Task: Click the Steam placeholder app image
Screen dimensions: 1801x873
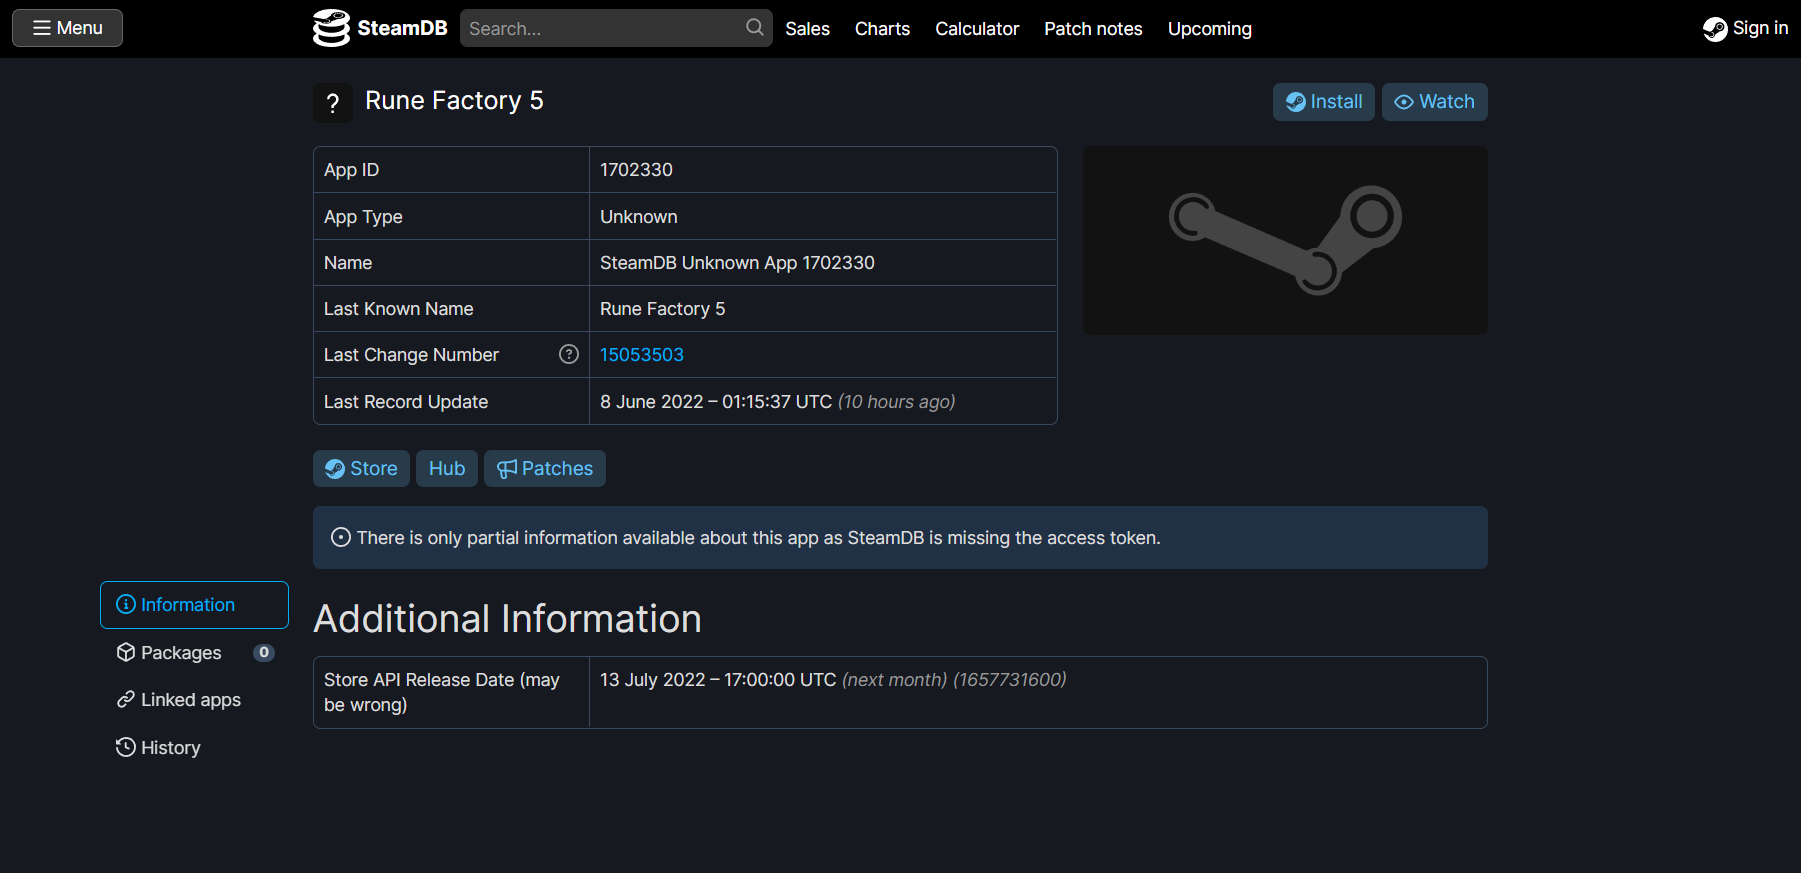Action: click(x=1285, y=240)
